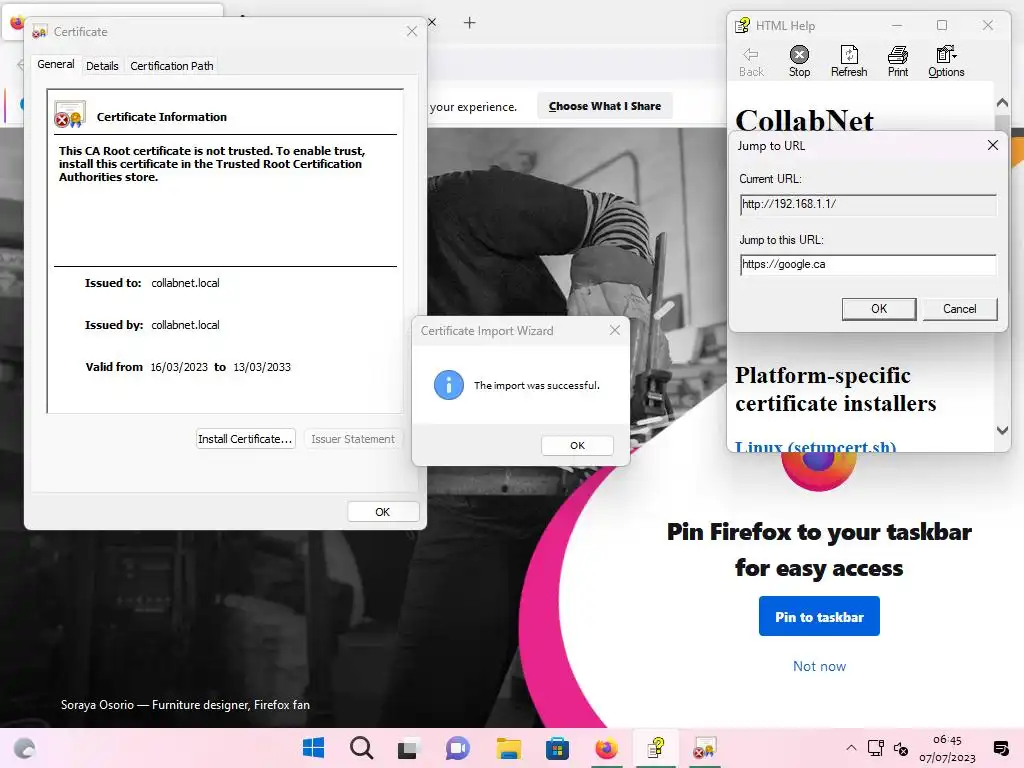1024x768 pixels.
Task: Click Platform-specific certificate installers heading
Action: click(x=835, y=389)
